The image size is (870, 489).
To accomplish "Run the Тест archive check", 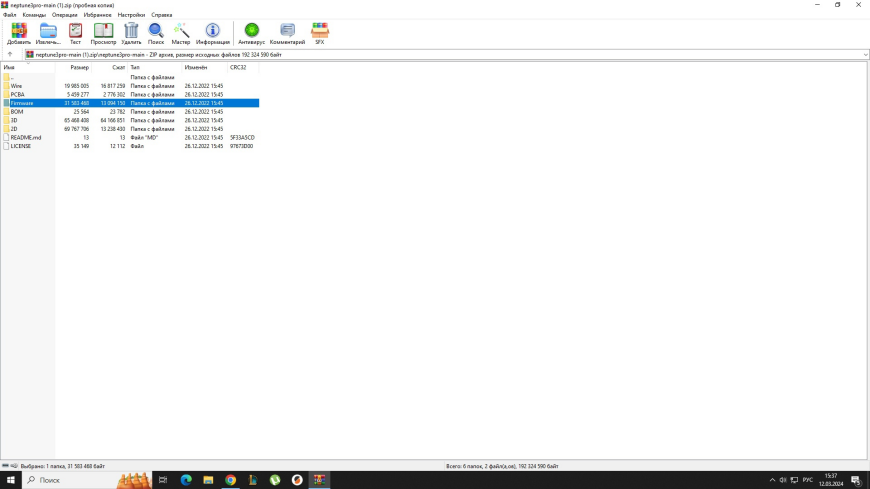I will 75,33.
